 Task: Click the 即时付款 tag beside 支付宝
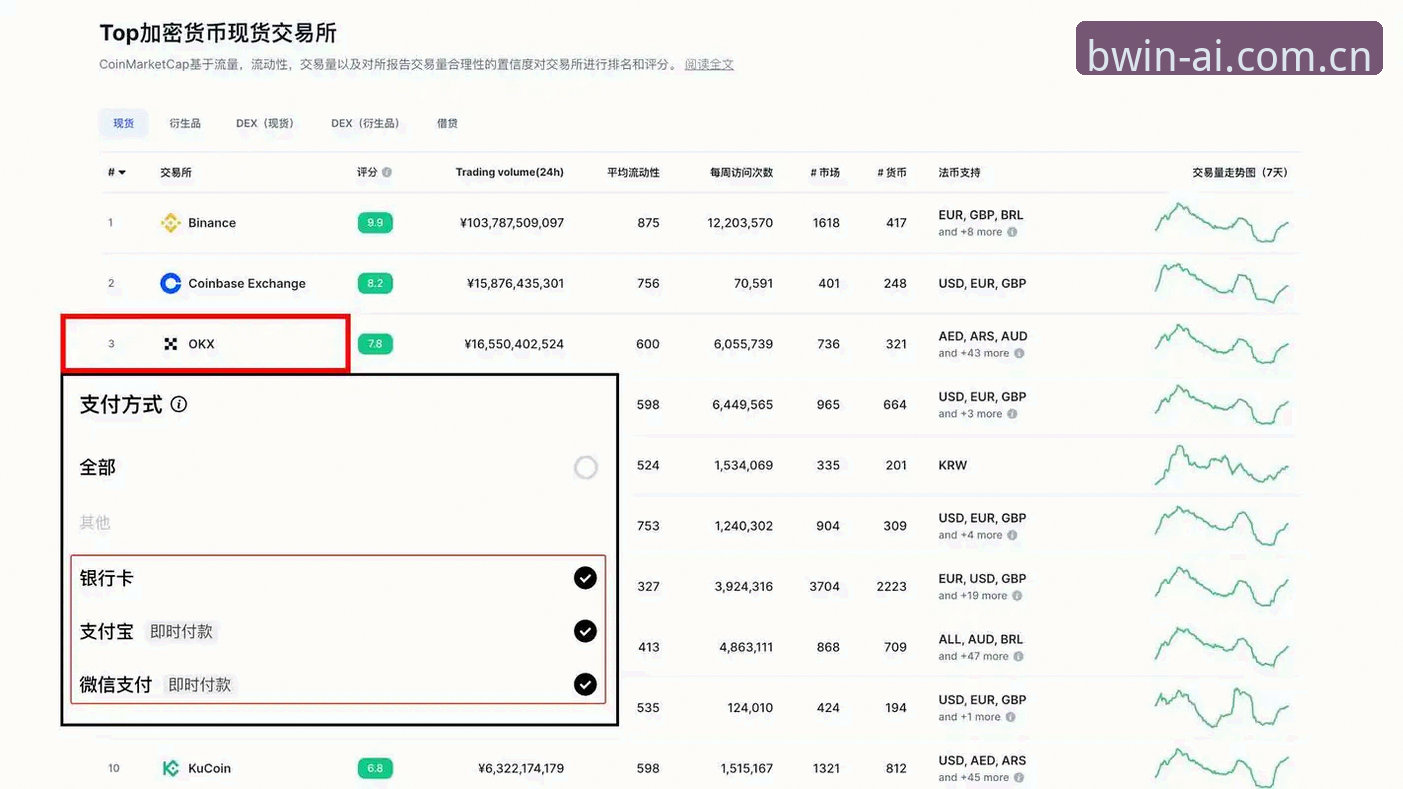[181, 632]
